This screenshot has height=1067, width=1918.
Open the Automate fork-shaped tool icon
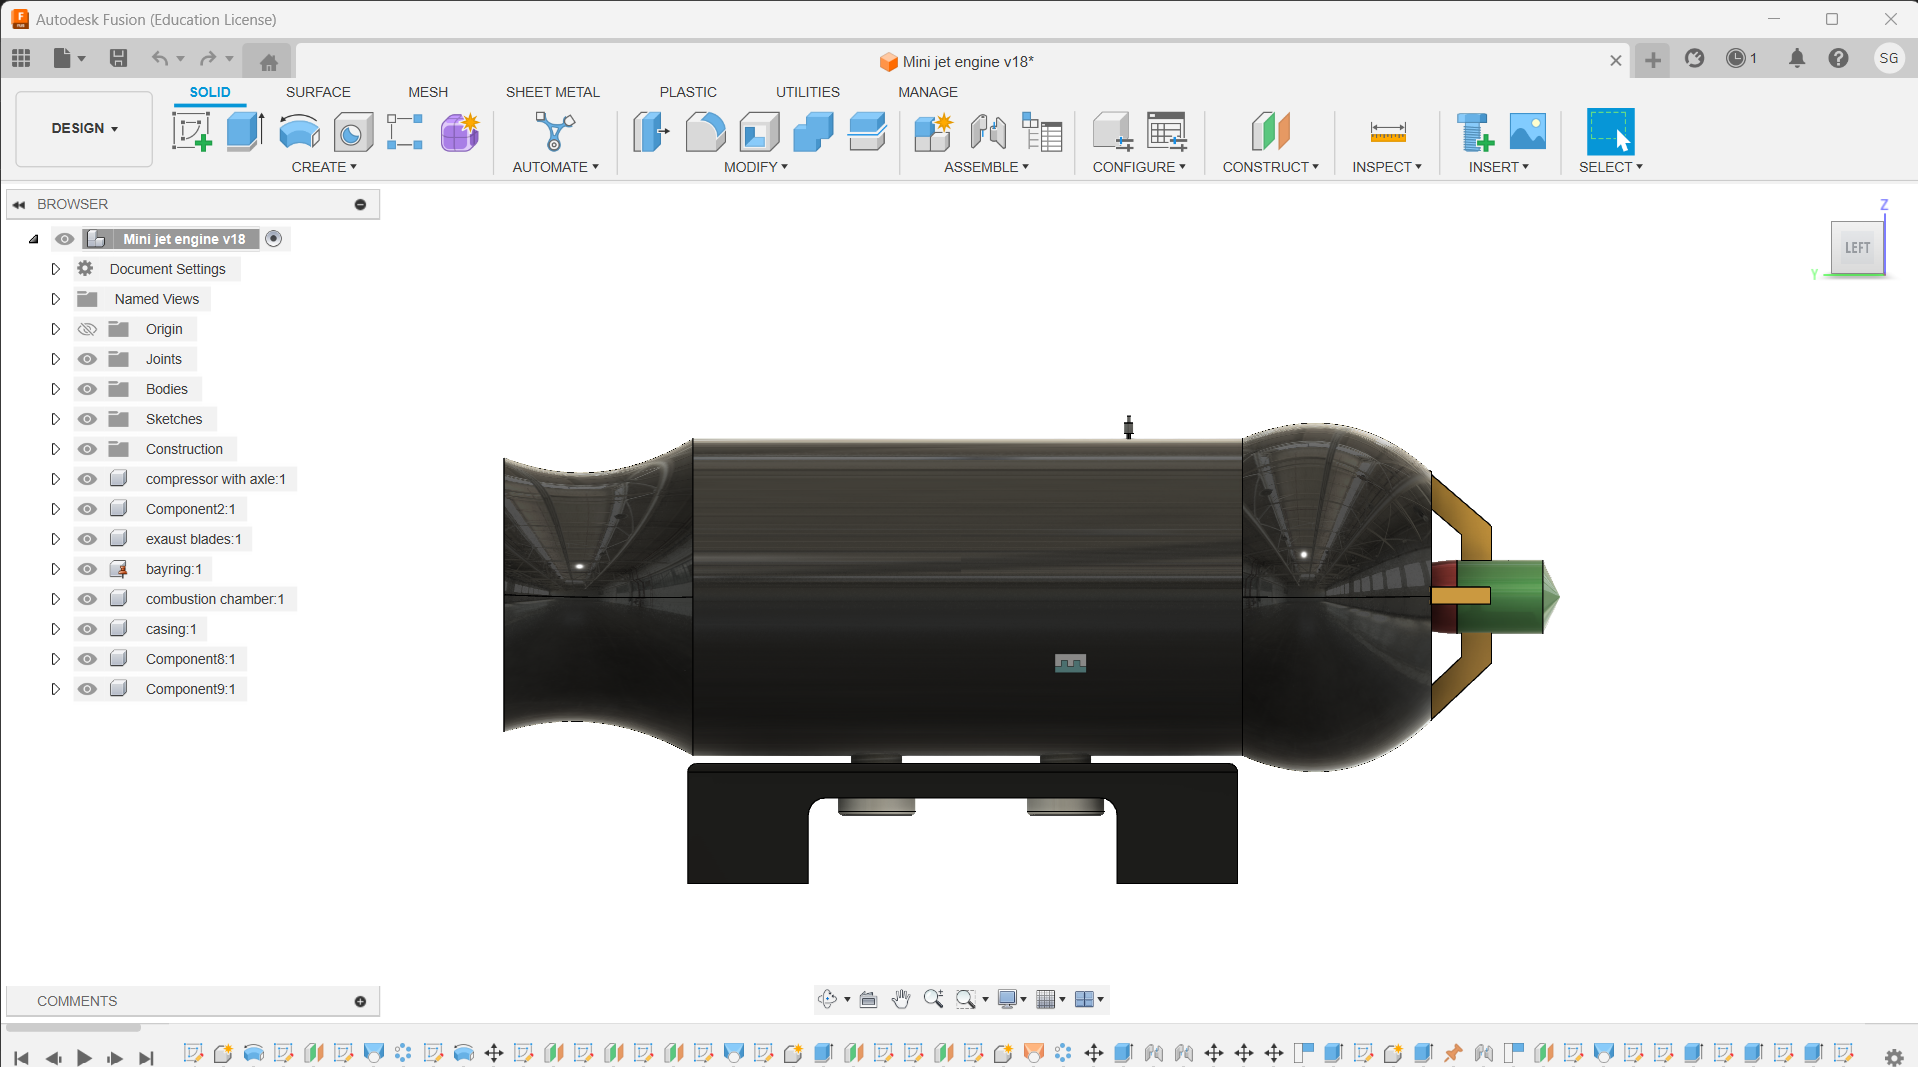tap(555, 132)
